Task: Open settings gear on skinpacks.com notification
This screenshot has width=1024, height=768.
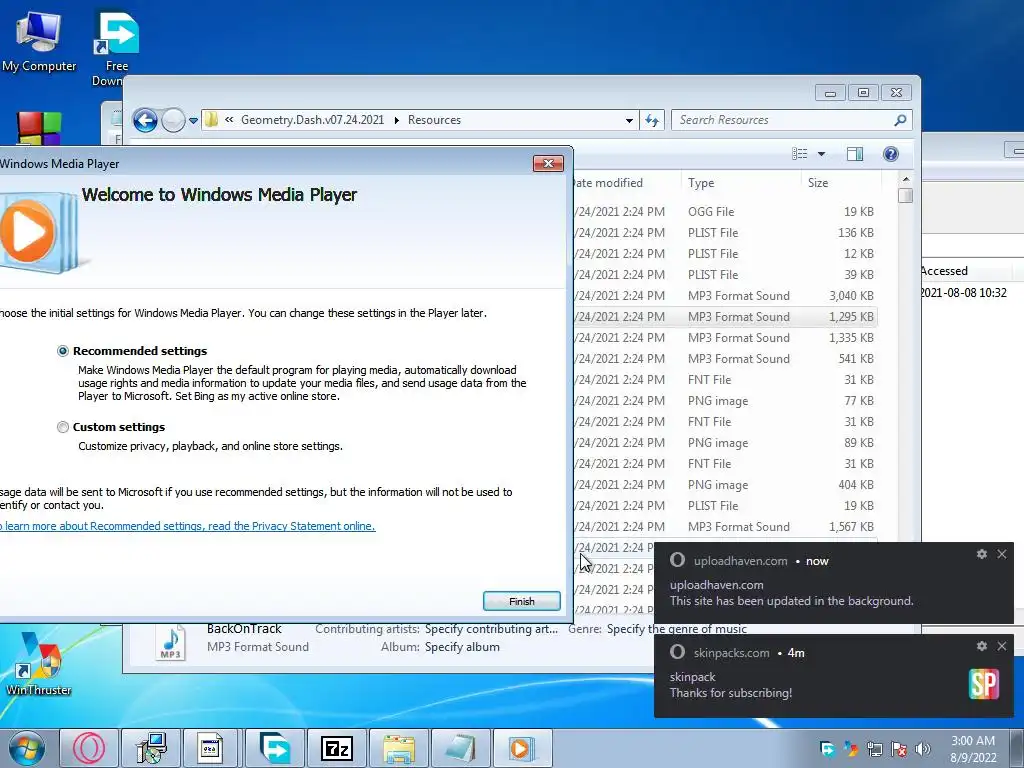Action: point(982,646)
